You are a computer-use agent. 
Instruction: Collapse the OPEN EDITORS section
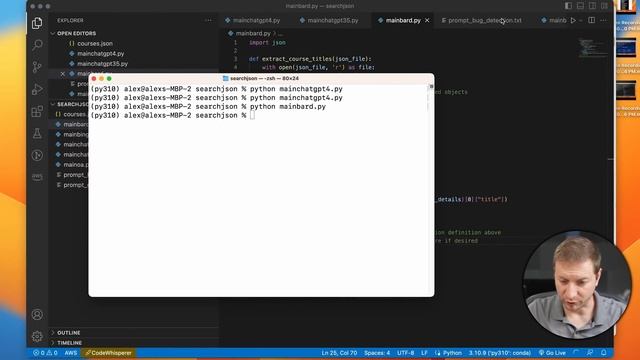(x=76, y=33)
